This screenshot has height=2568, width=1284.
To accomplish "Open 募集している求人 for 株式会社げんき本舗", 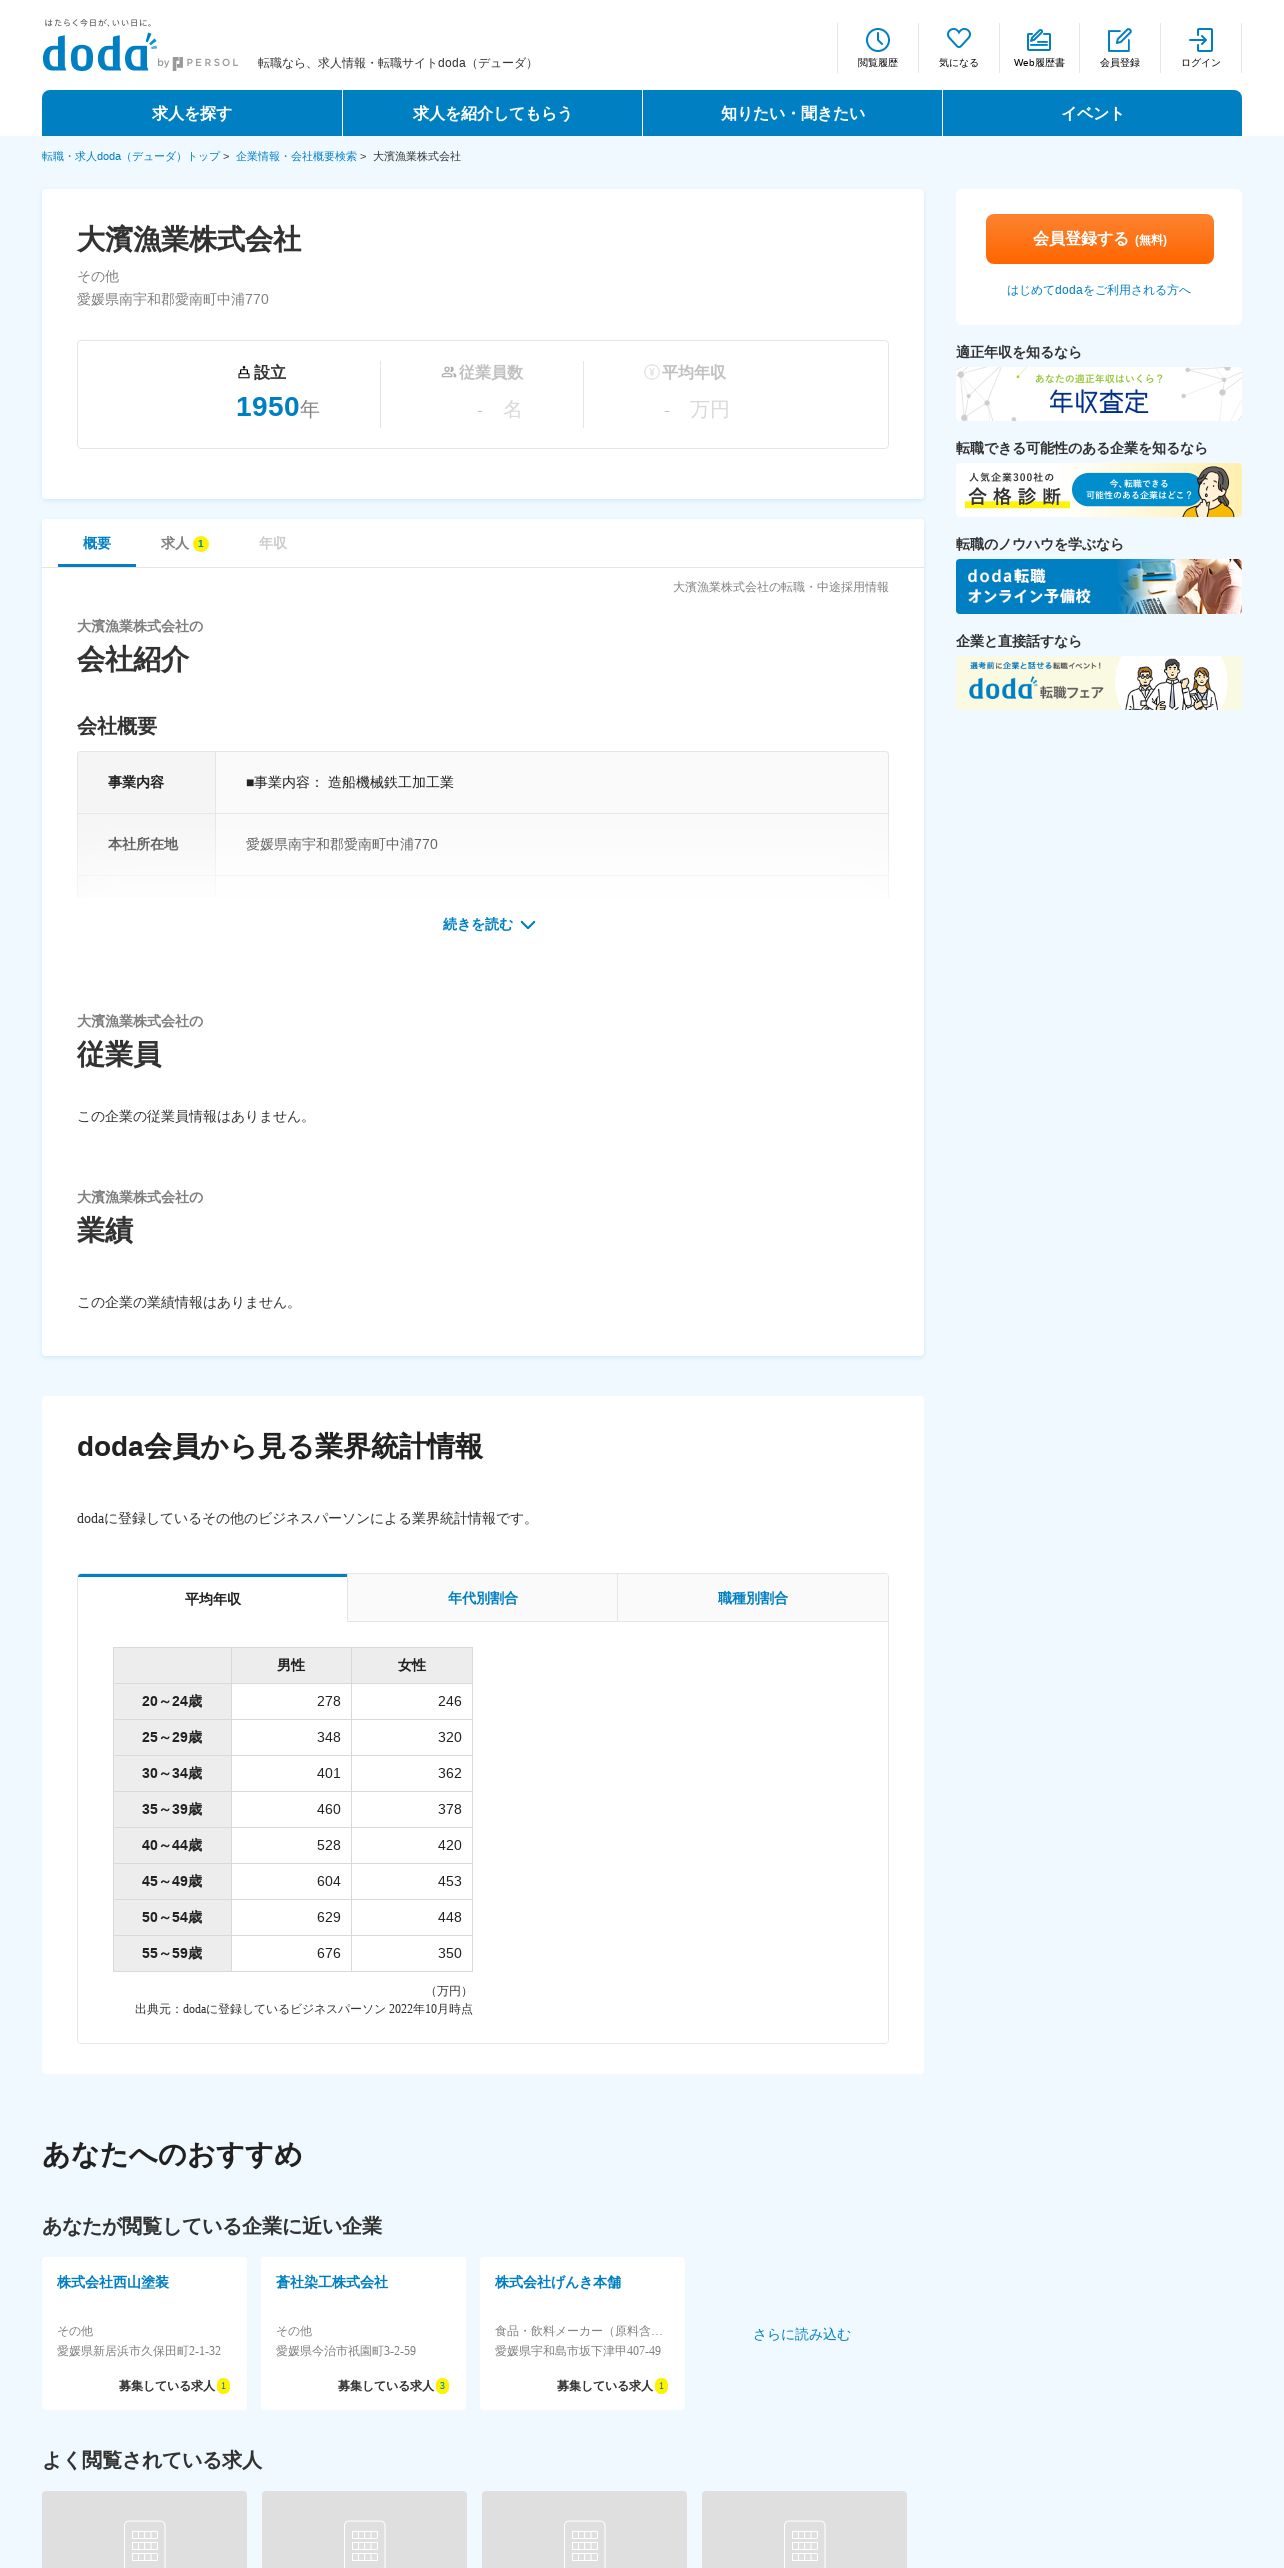I will (612, 2386).
